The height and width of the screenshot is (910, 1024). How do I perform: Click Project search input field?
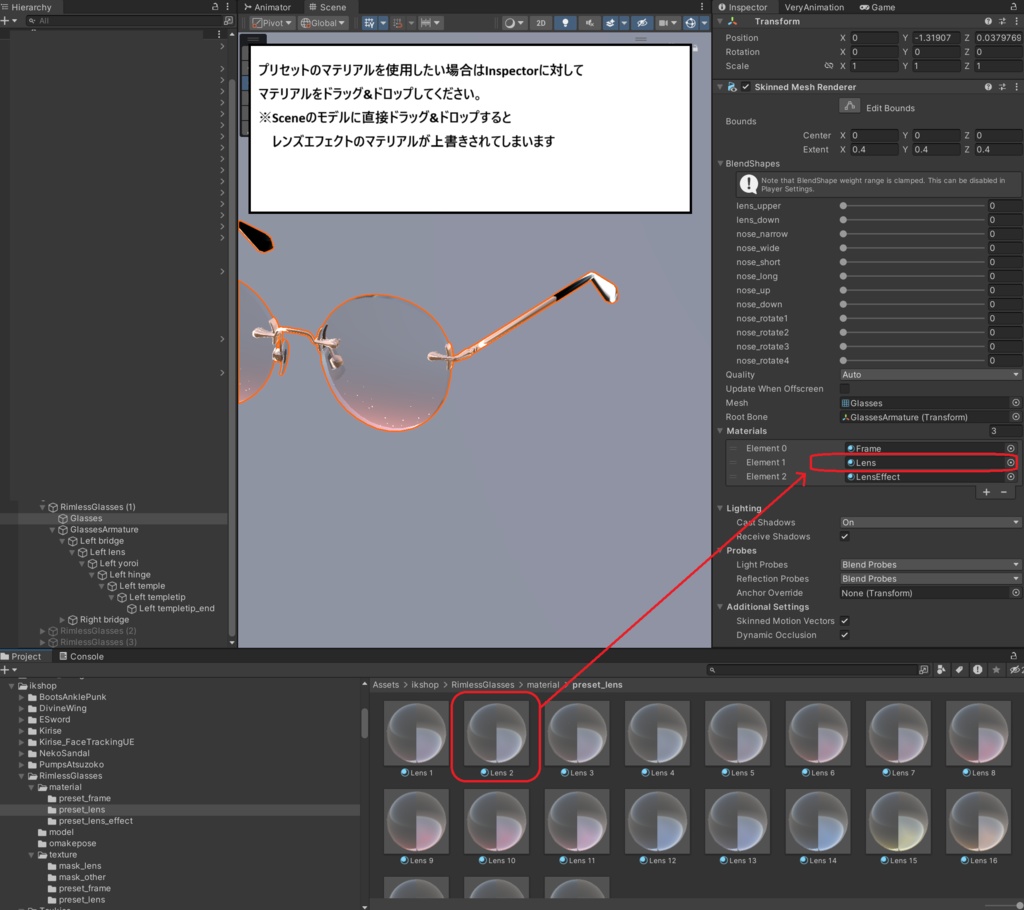(812, 670)
